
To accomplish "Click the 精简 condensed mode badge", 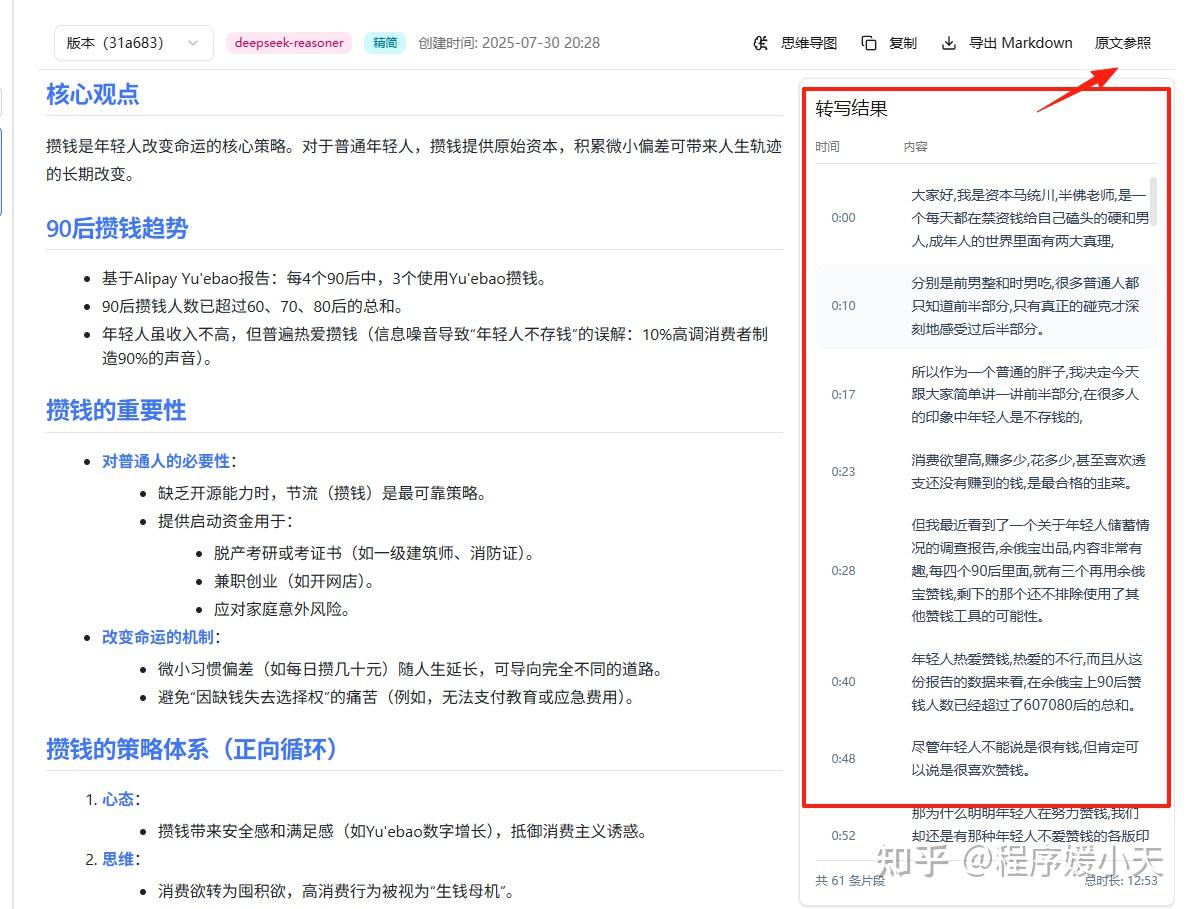I will click(x=384, y=43).
